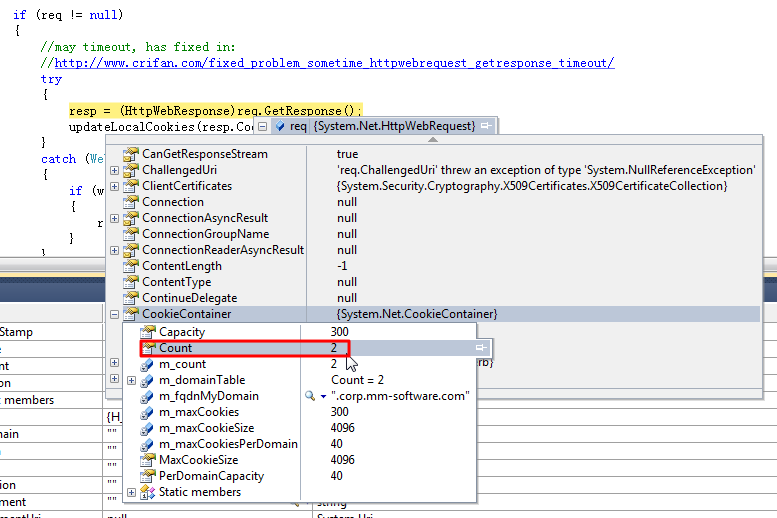The height and width of the screenshot is (518, 777).
Task: Click the m_count field icon
Action: coord(147,365)
